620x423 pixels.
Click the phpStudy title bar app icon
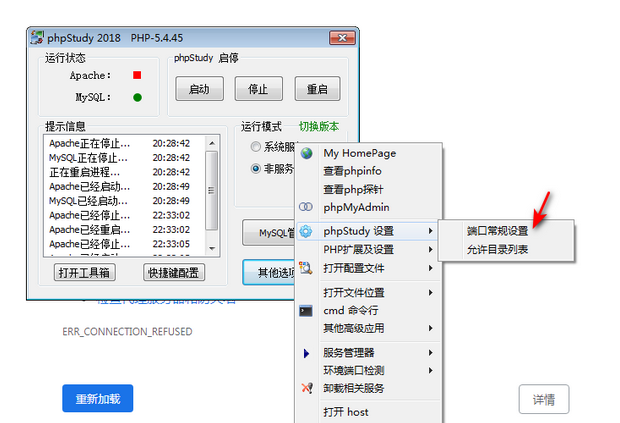click(x=37, y=38)
